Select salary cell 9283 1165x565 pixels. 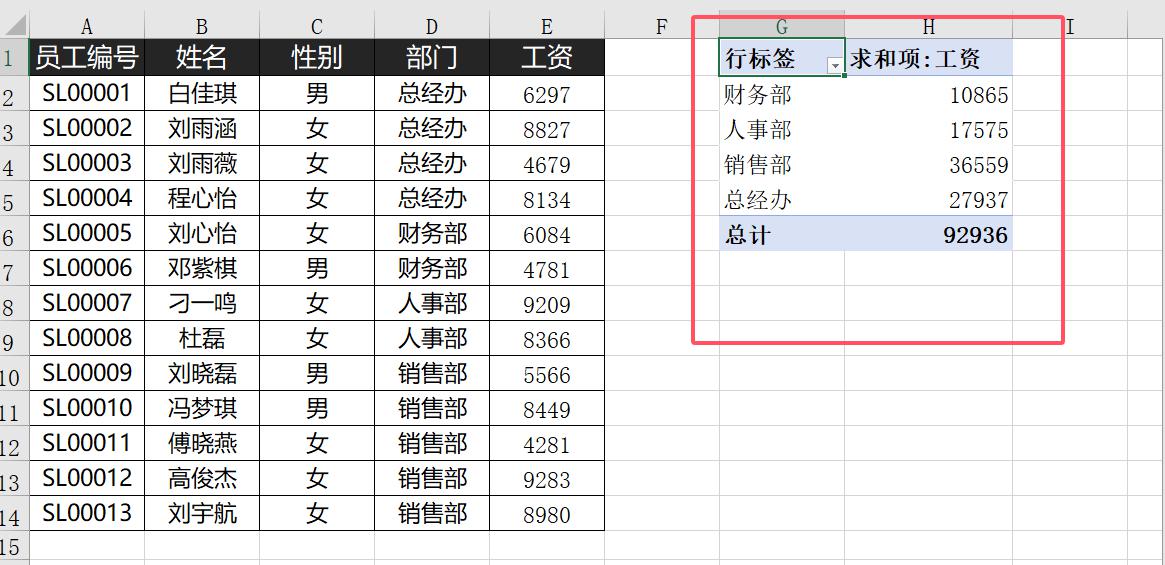click(547, 478)
